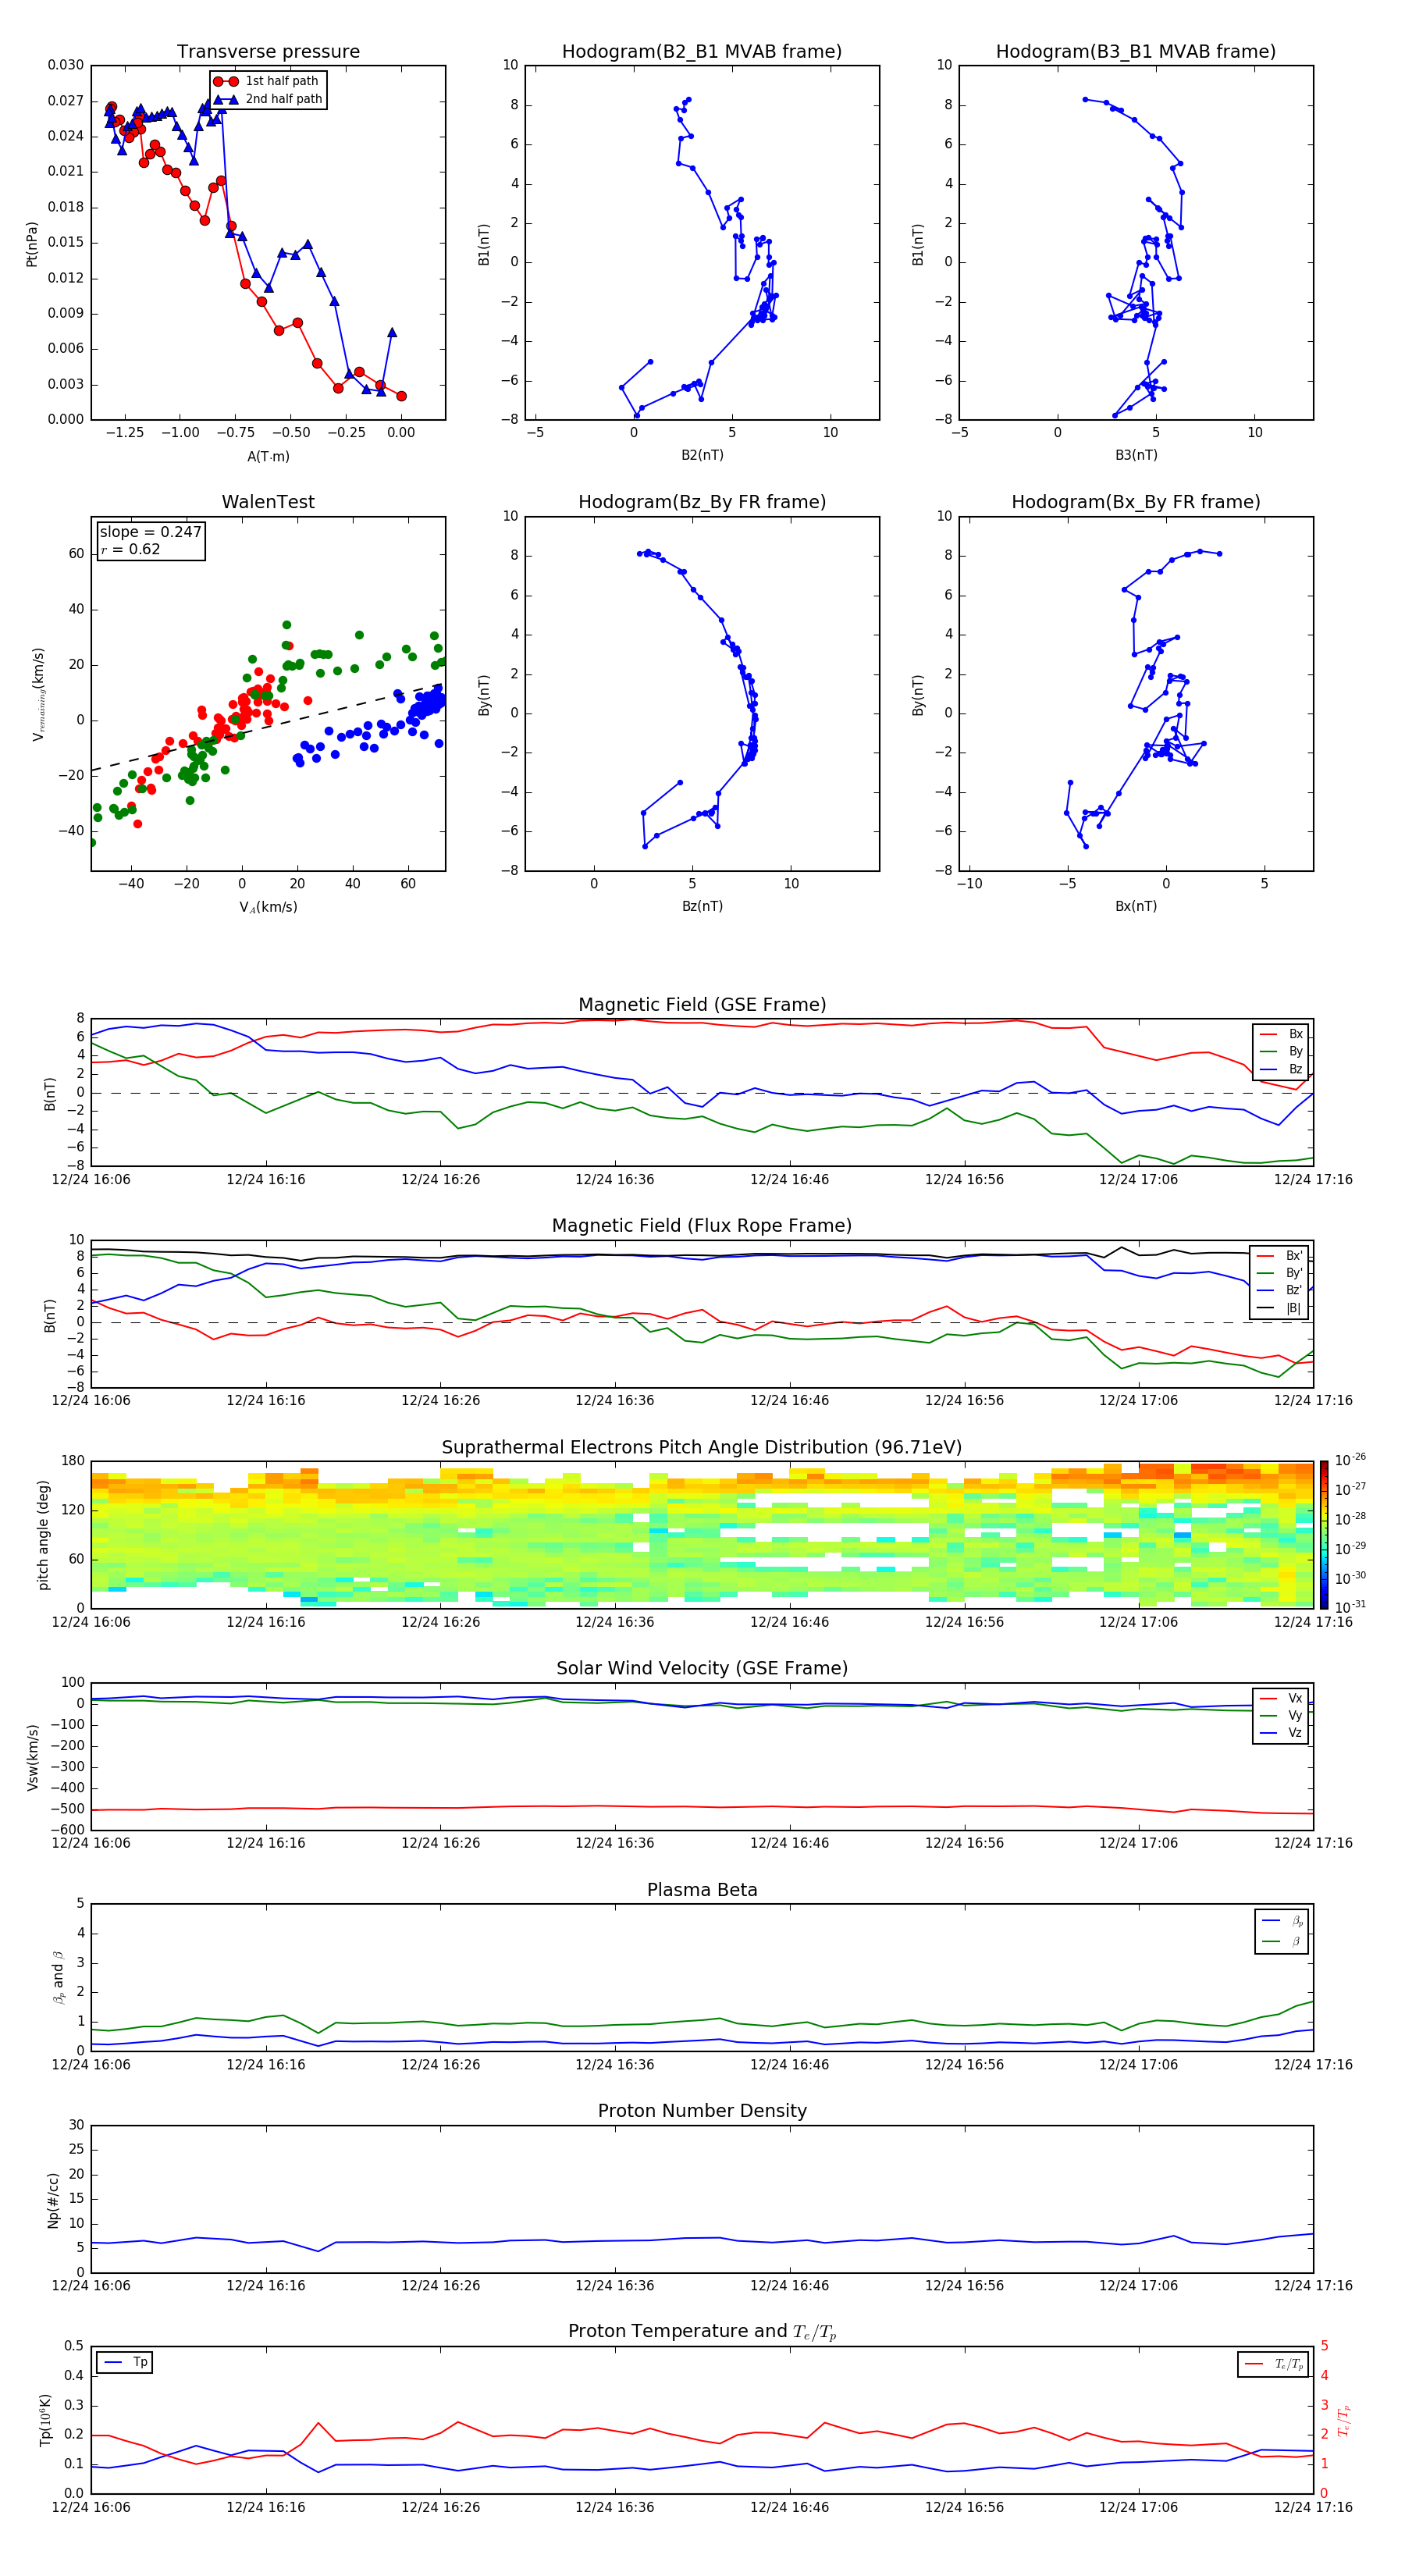1405x2576 pixels.
Task: Click '12/24 17:16' tick under temperature plot
Action: [1313, 2507]
